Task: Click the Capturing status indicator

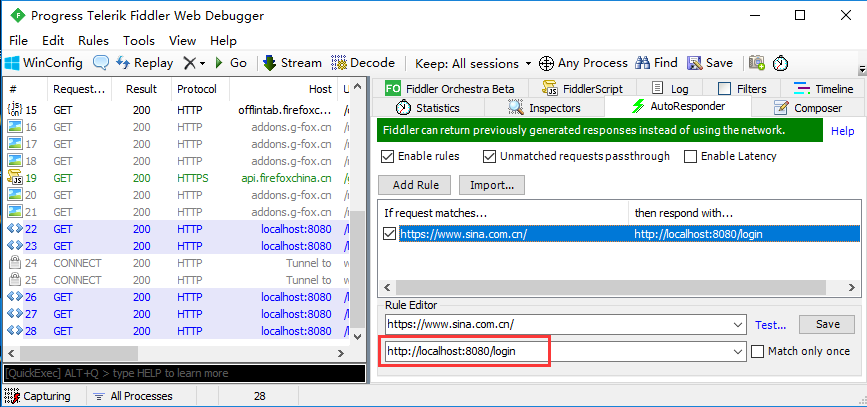Action: click(x=39, y=396)
